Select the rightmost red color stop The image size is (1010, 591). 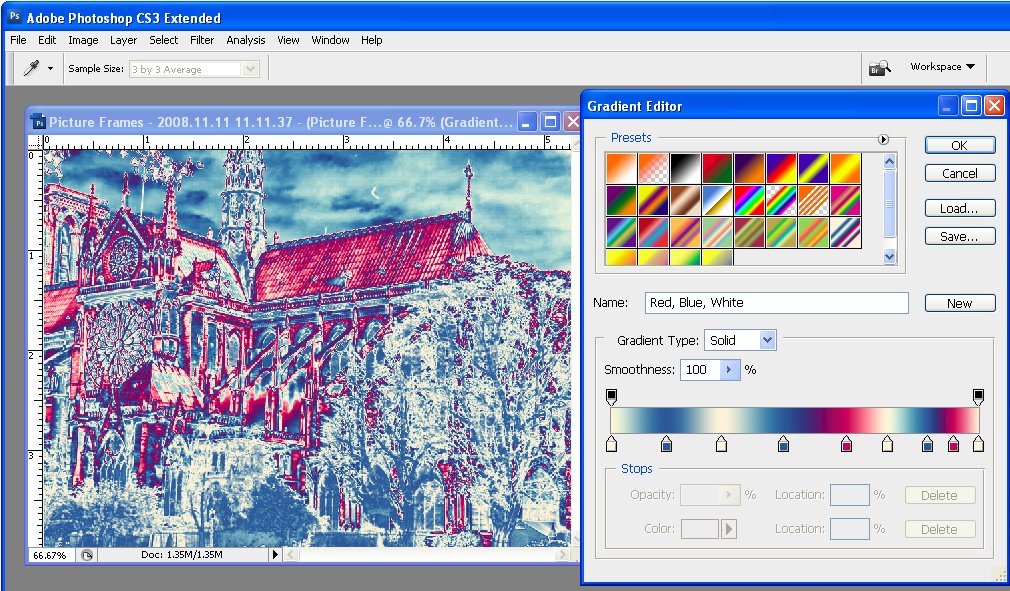(x=953, y=444)
